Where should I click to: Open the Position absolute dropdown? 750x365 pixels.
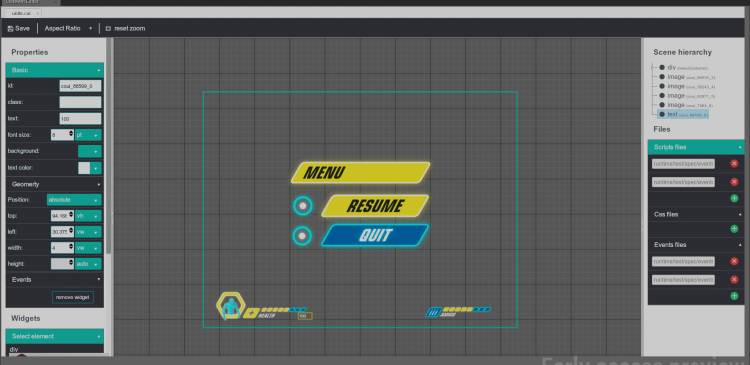tap(74, 200)
